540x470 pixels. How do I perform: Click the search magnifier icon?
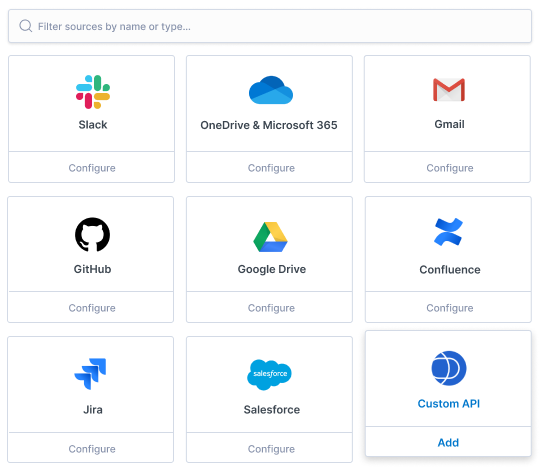pos(25,26)
